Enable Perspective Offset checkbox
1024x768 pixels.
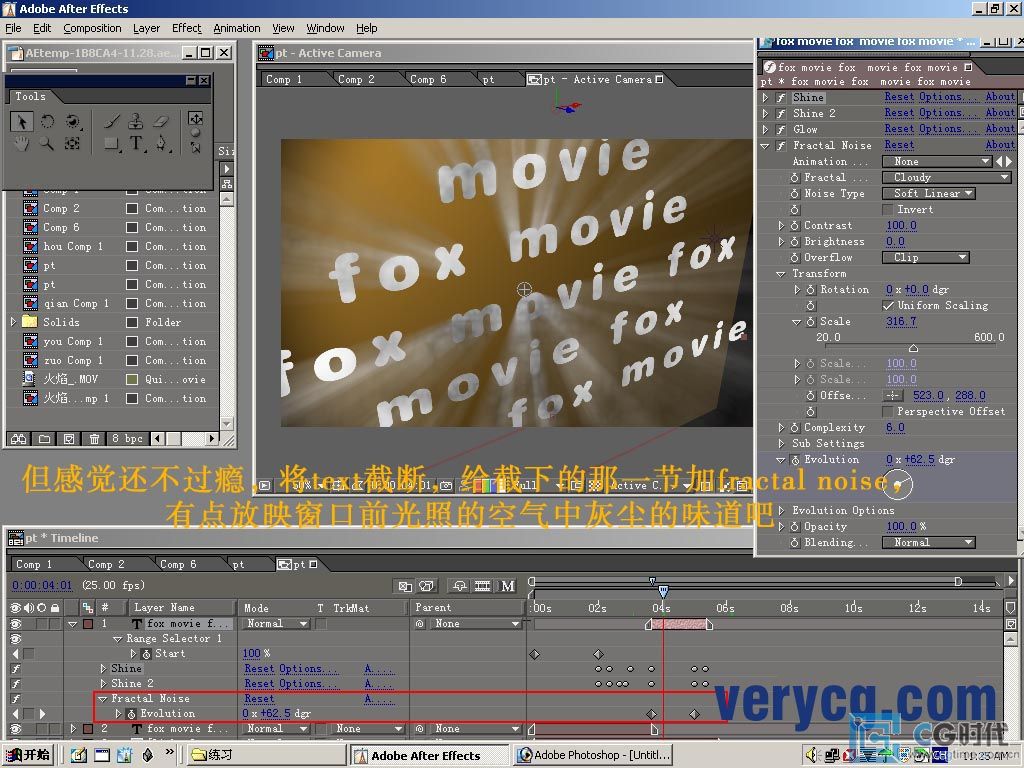pyautogui.click(x=888, y=411)
